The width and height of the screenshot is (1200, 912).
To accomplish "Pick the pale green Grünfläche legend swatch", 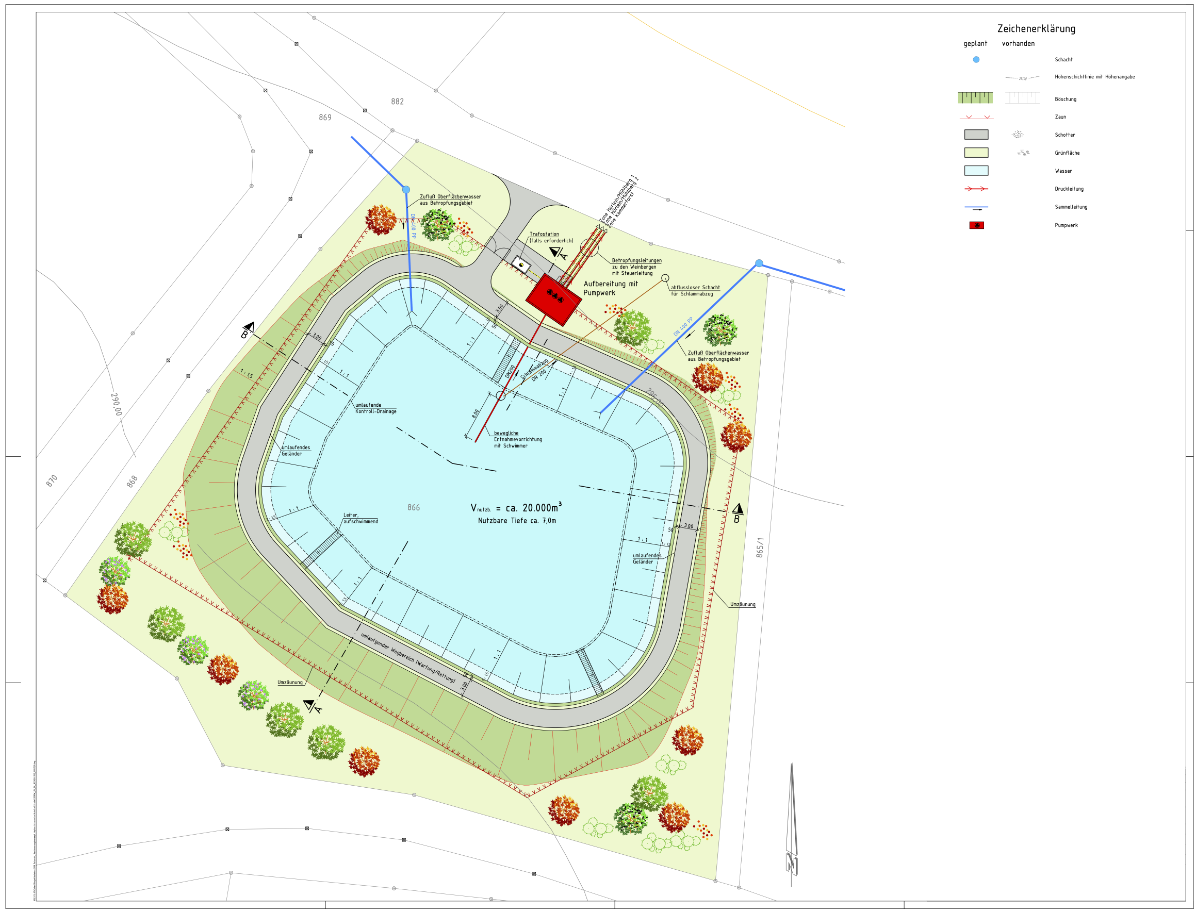I will pyautogui.click(x=976, y=153).
